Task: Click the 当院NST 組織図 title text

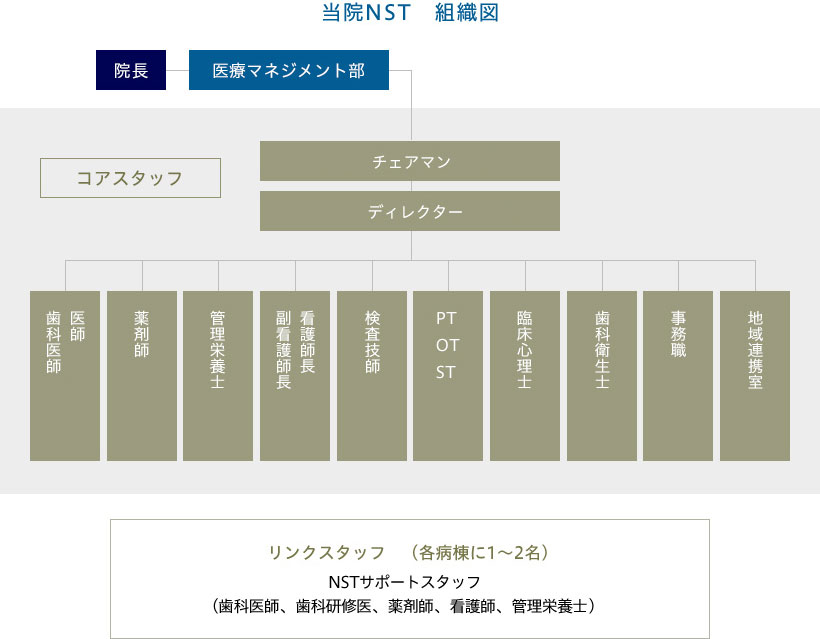Action: [x=410, y=13]
